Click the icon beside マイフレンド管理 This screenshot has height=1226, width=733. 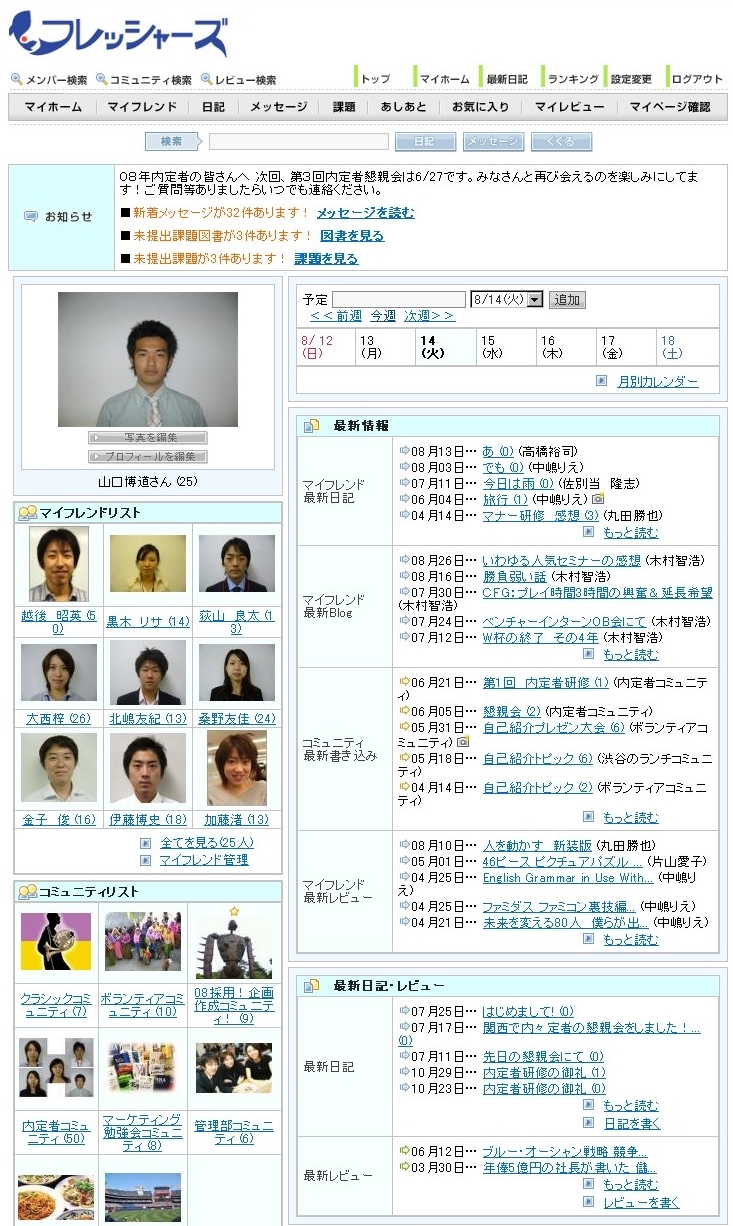click(x=146, y=860)
